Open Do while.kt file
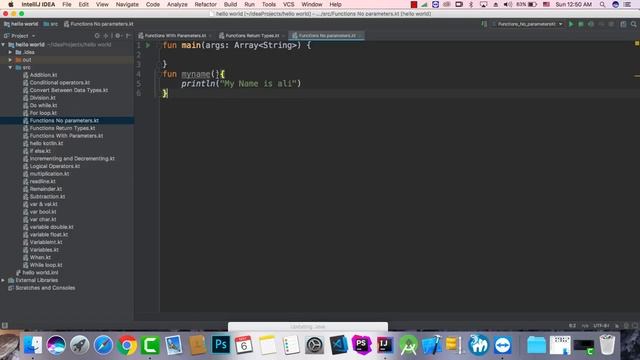Screen dimensions: 640x360 coord(43,106)
